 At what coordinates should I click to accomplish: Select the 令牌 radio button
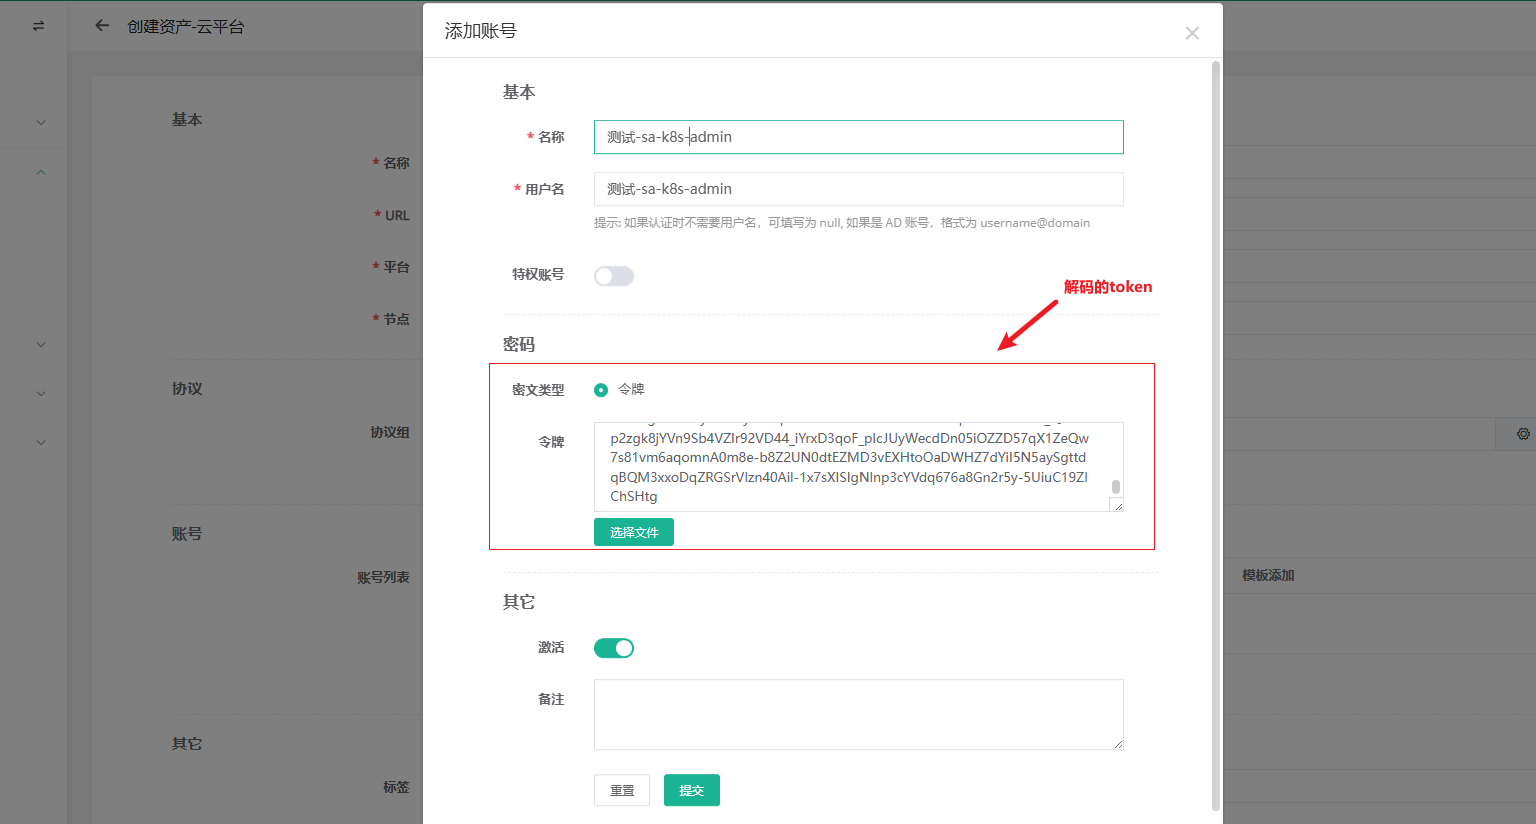pyautogui.click(x=601, y=390)
